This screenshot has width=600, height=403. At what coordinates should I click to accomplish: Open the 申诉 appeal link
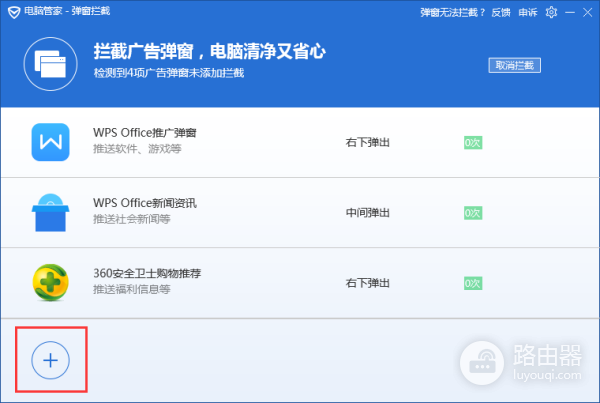tap(528, 13)
